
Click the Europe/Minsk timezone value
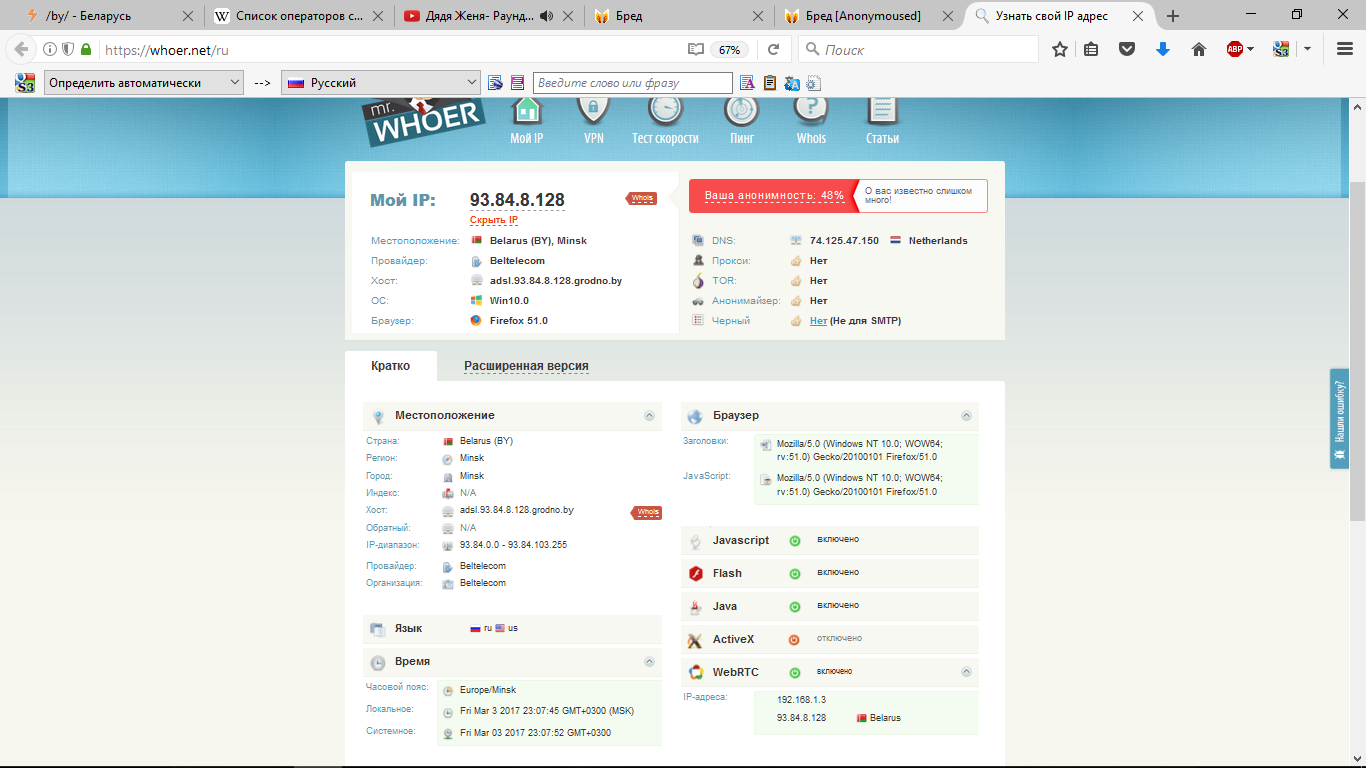pos(488,690)
